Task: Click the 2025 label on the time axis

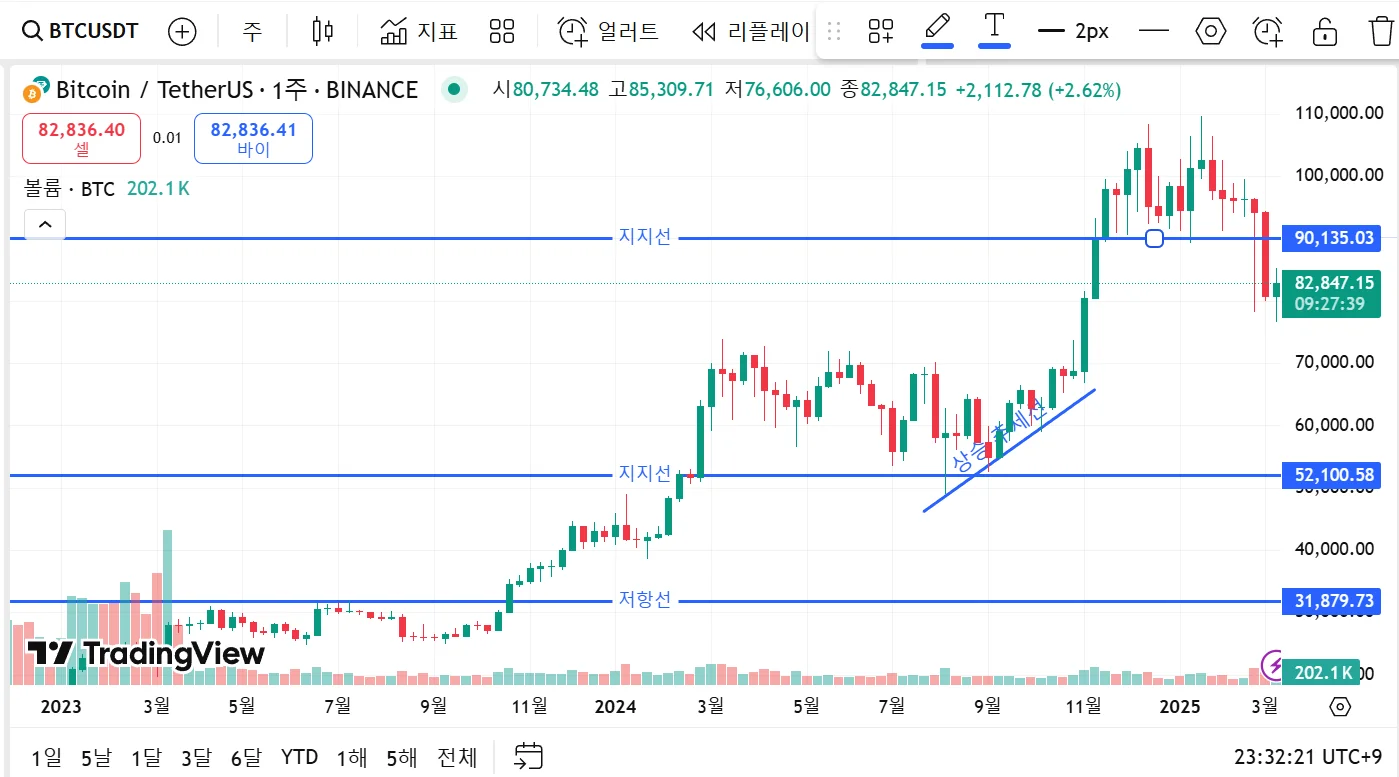Action: click(x=1179, y=707)
